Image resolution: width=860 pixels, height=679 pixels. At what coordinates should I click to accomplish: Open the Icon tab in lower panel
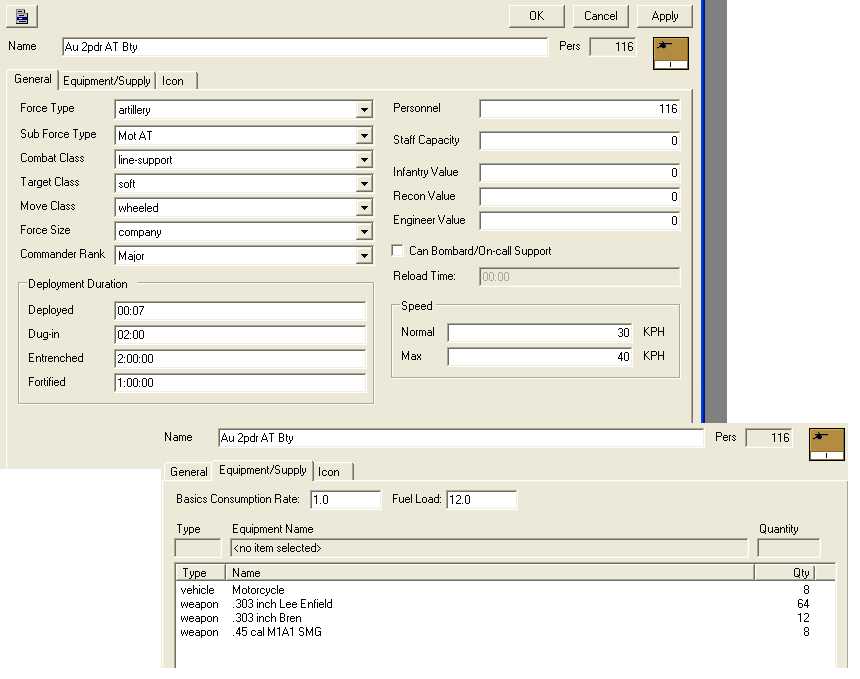tap(331, 472)
